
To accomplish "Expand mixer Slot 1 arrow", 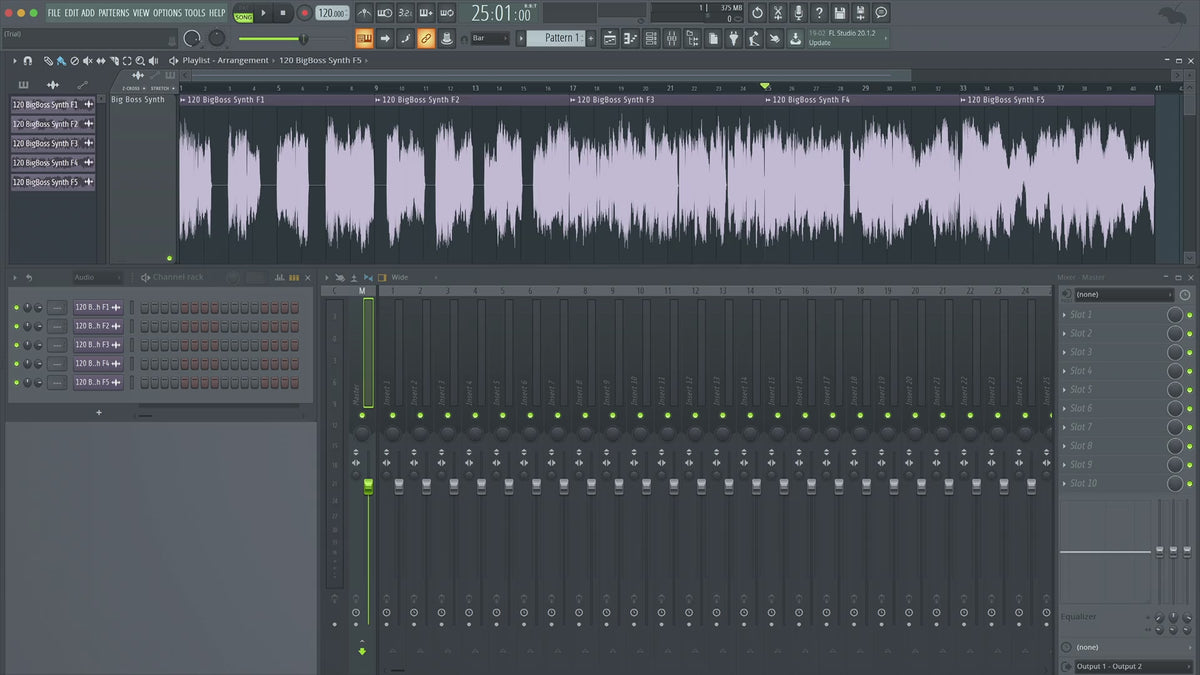I will pyautogui.click(x=1064, y=315).
